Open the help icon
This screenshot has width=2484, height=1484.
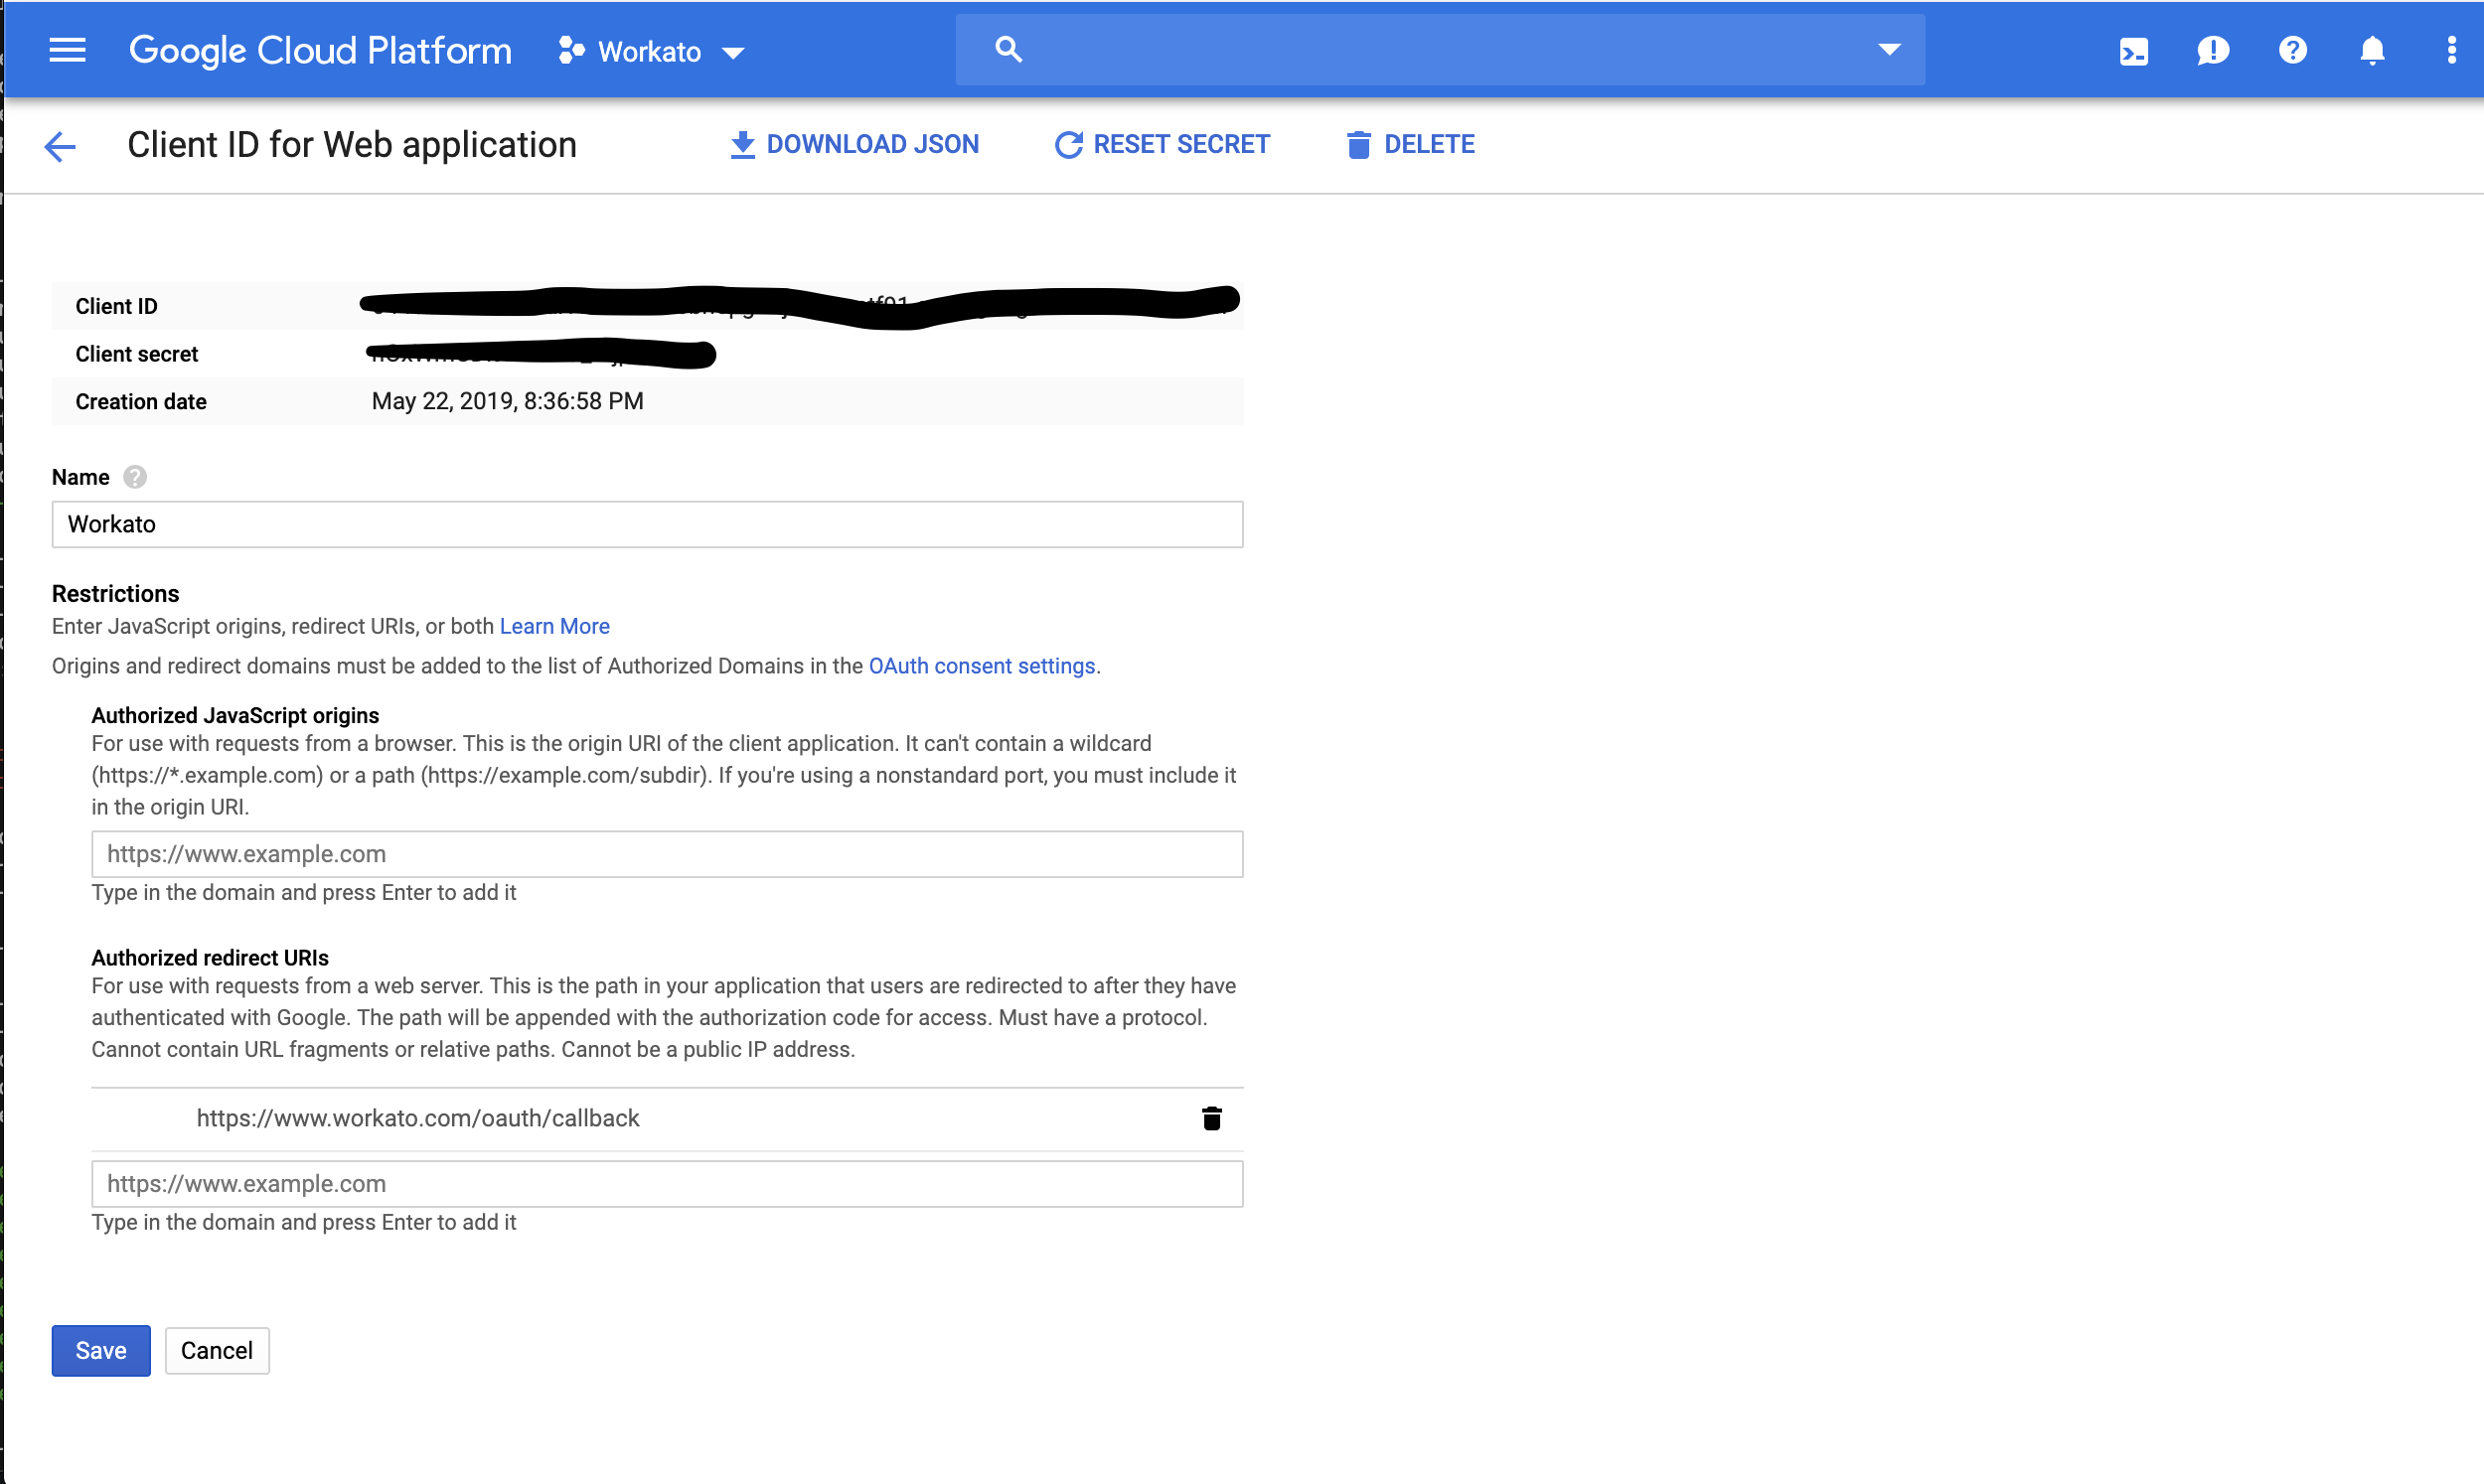(2292, 50)
